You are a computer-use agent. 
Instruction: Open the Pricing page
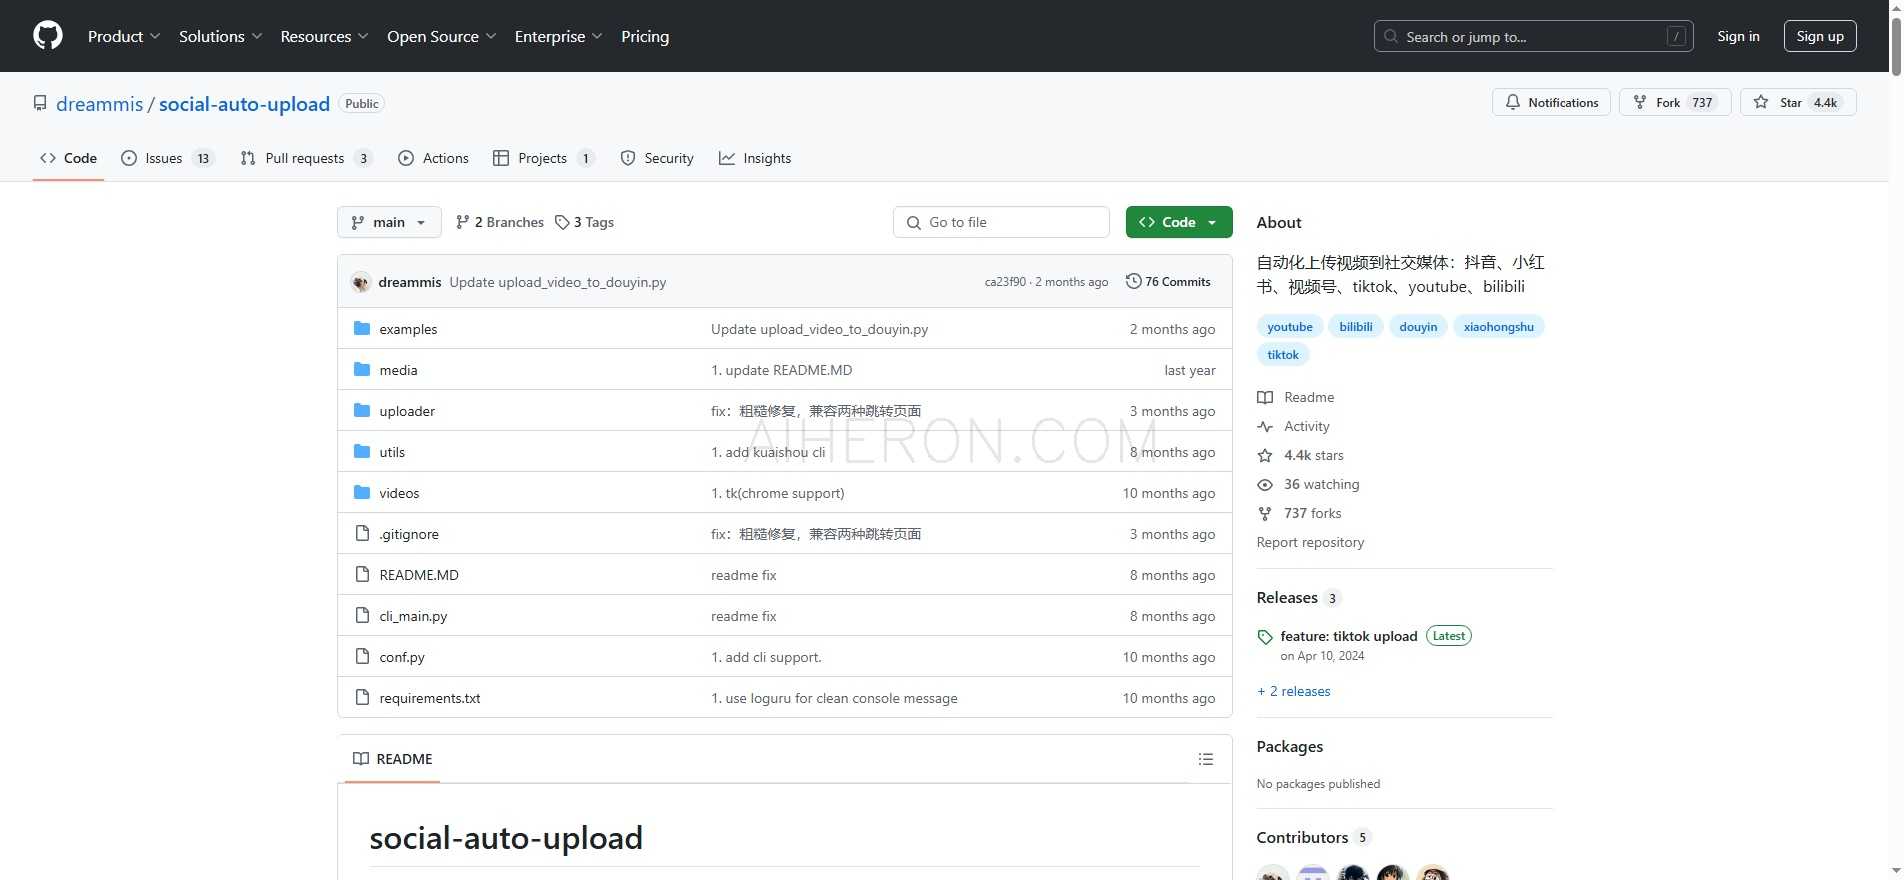[645, 36]
